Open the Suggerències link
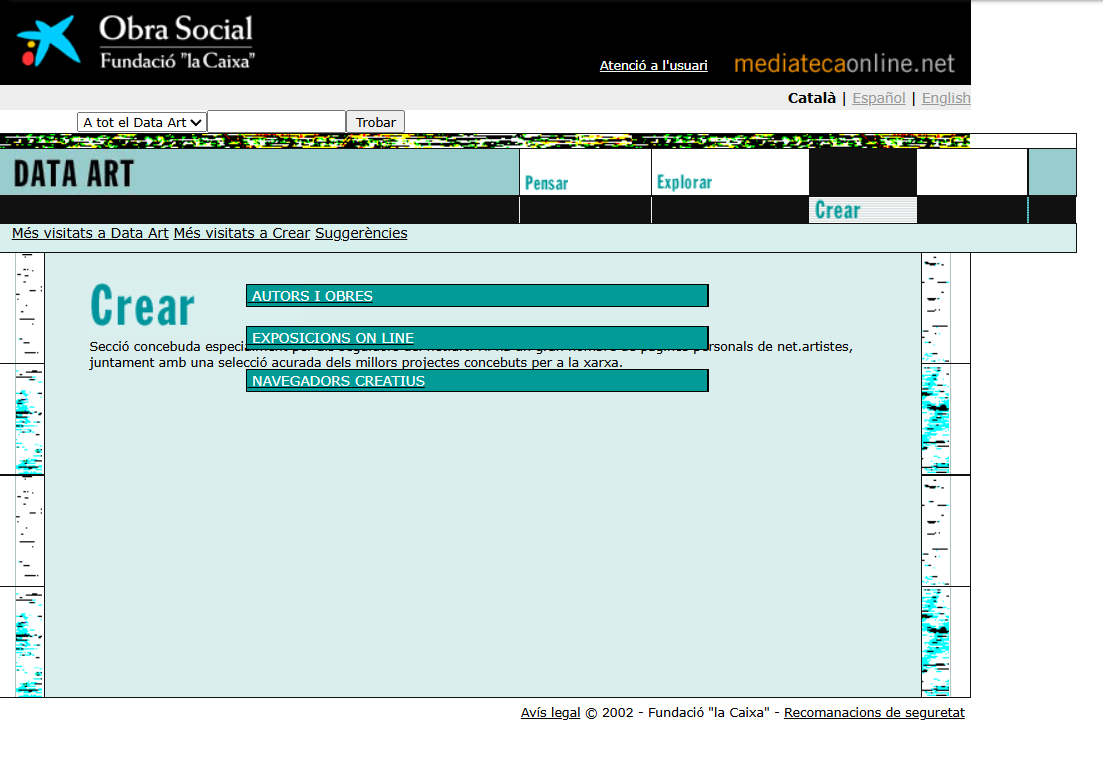Viewport: 1103px width, 767px height. 361,233
